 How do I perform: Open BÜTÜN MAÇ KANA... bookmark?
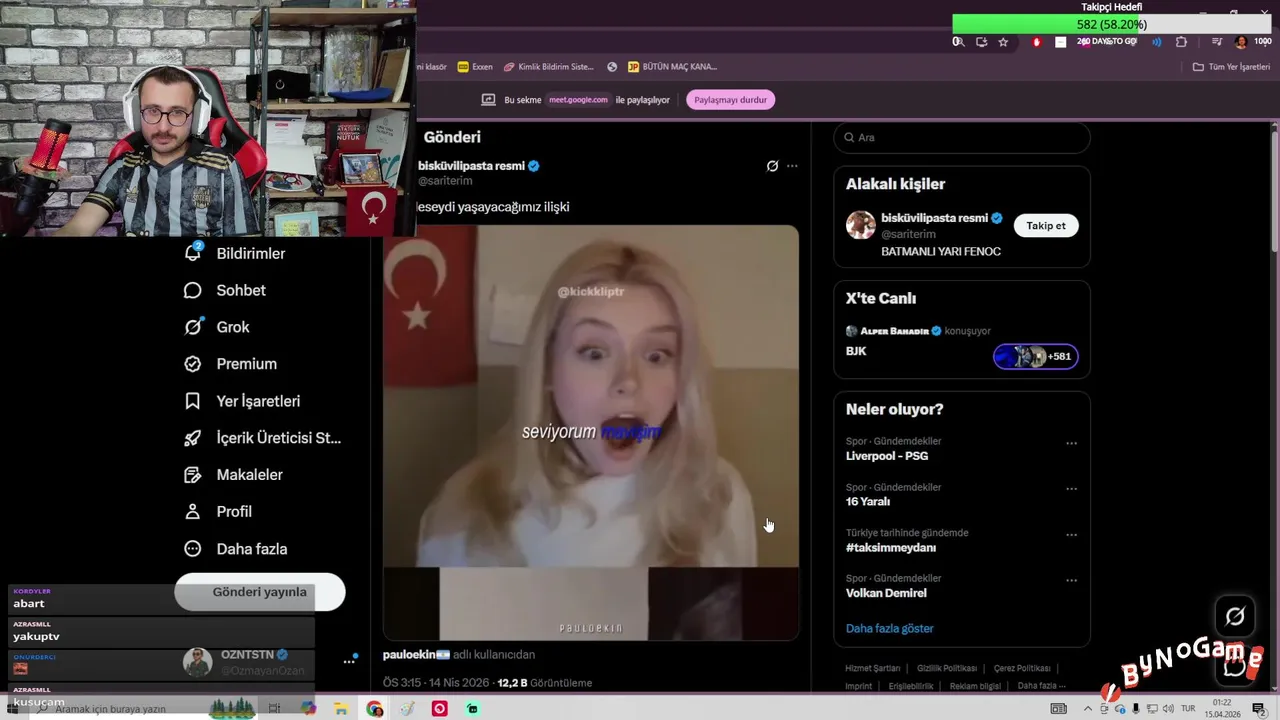click(x=672, y=67)
